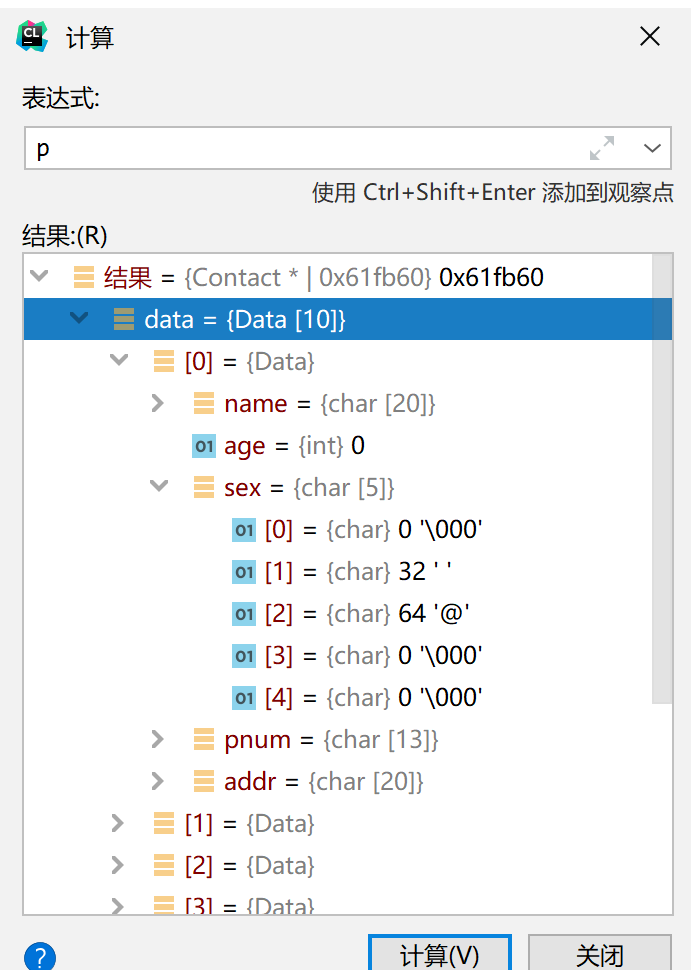Click inside the expression input showing 'p'
The image size is (691, 970).
click(200, 147)
